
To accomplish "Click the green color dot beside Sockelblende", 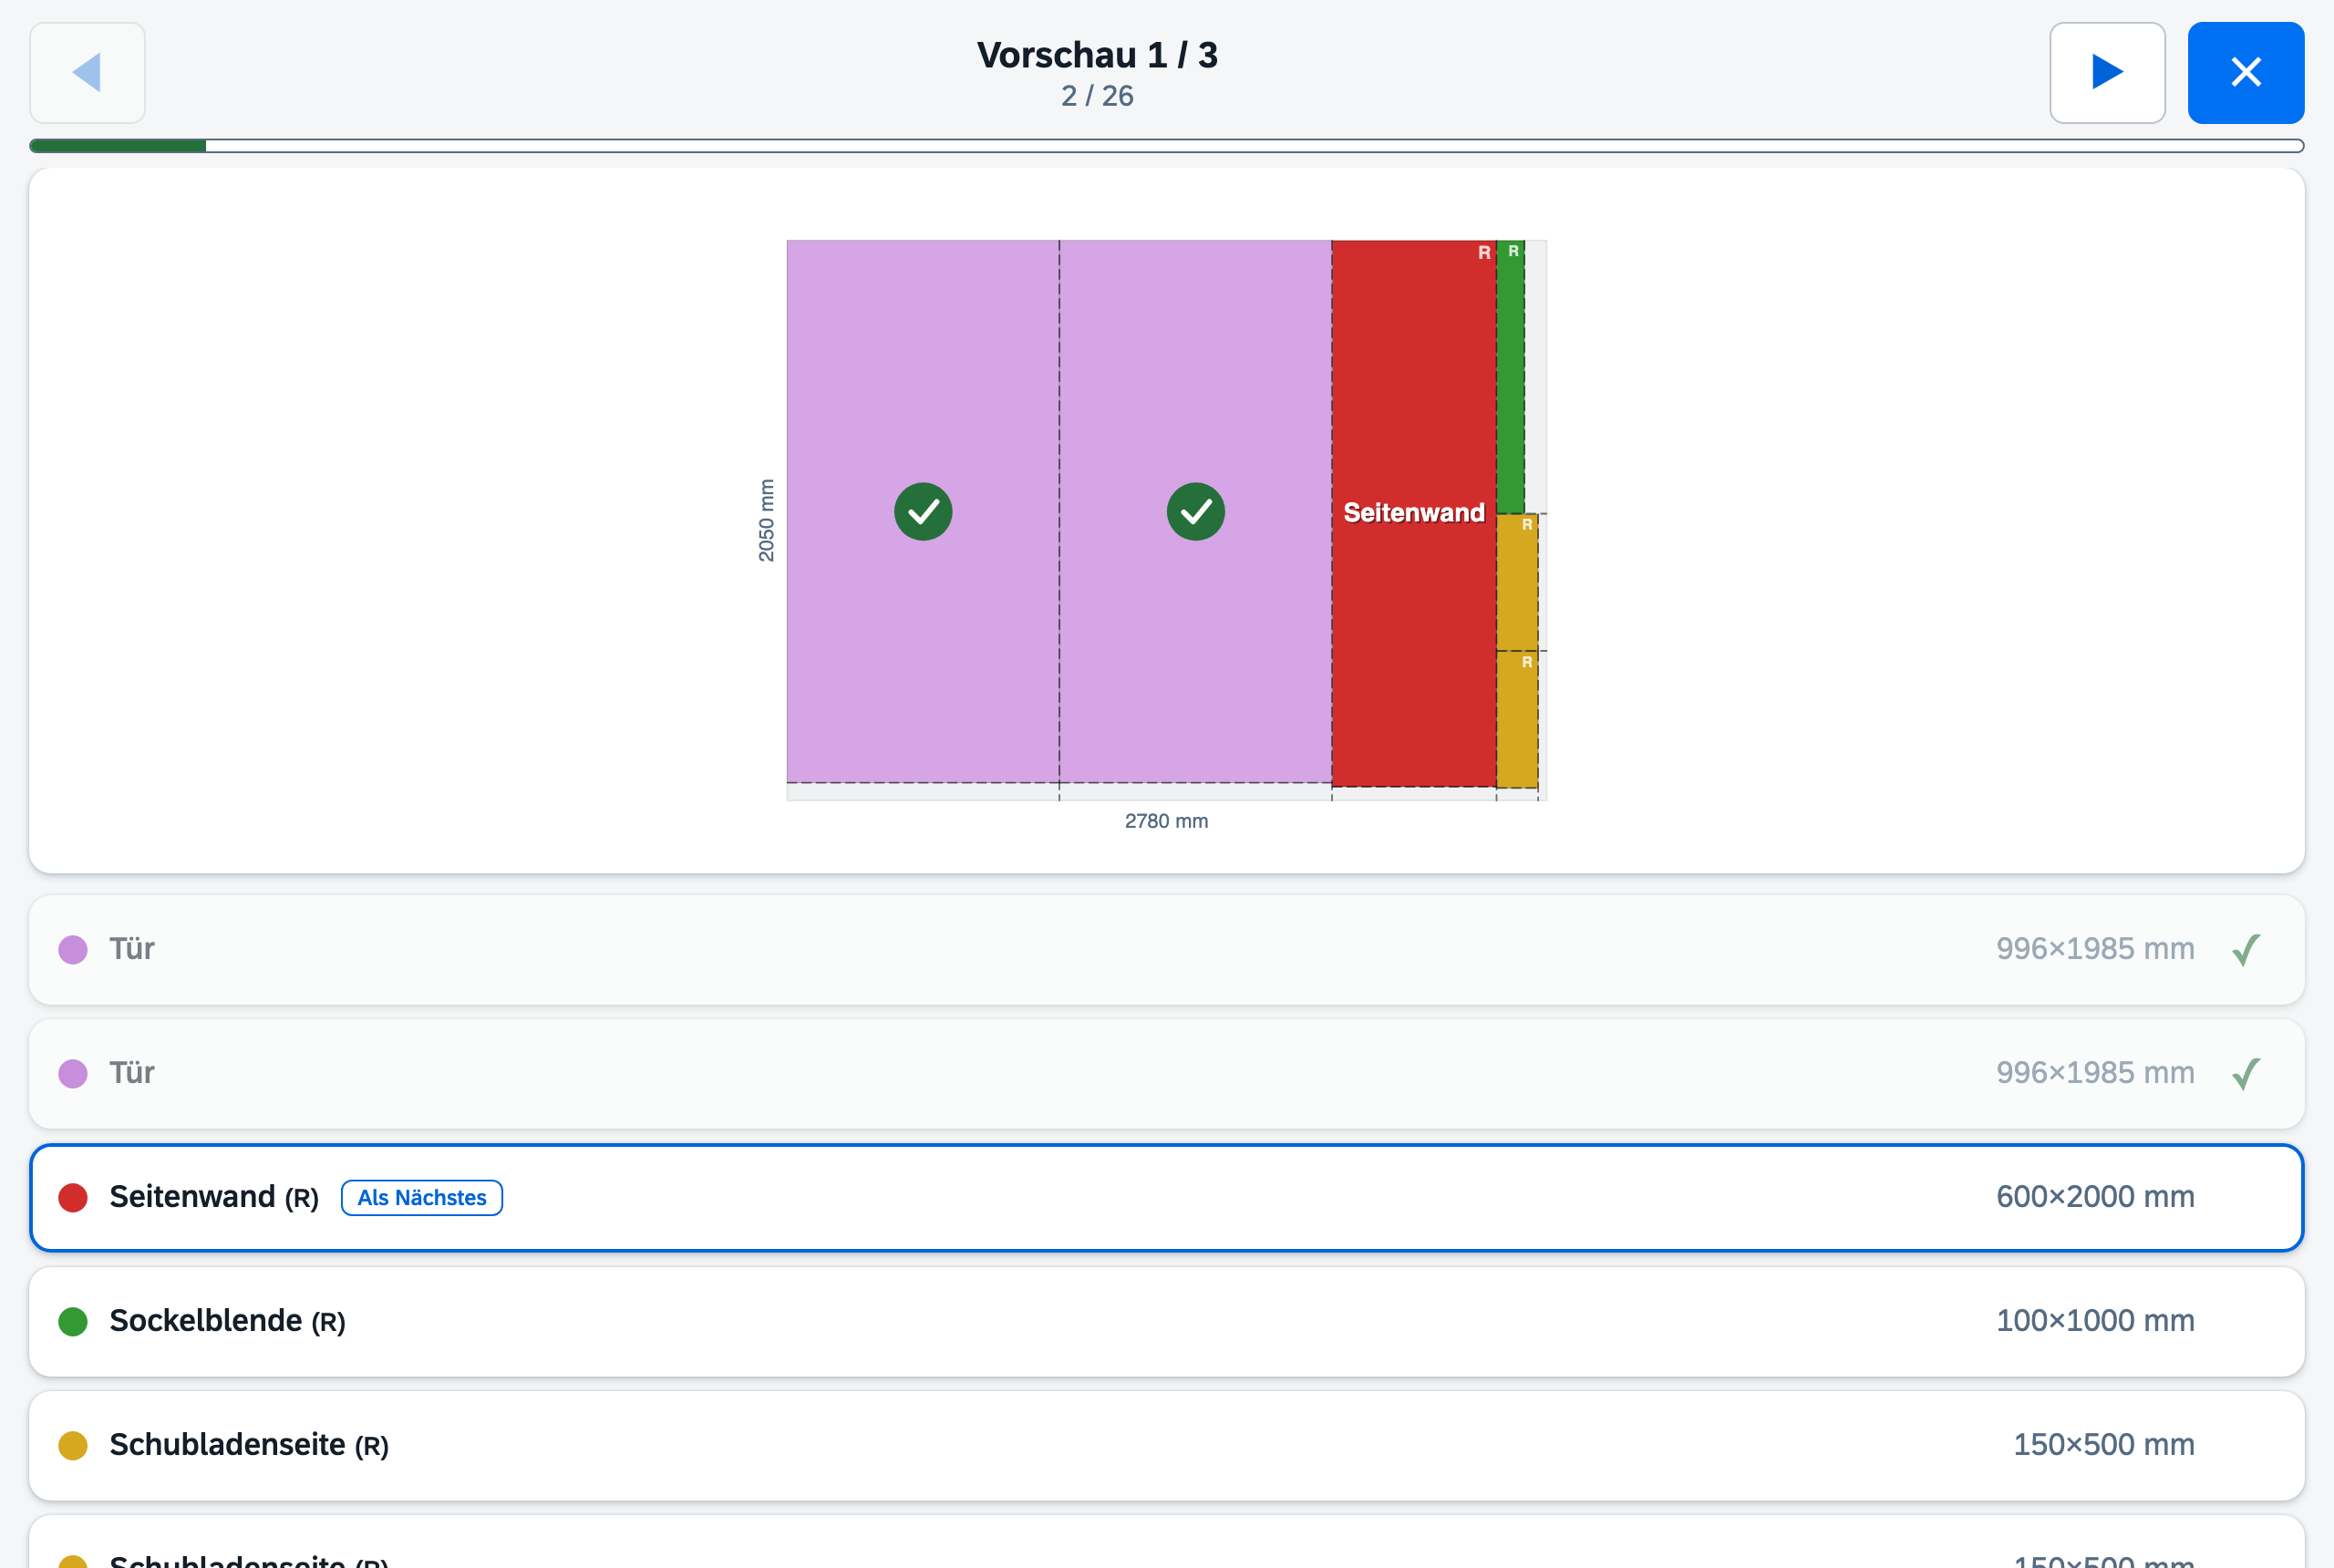I will coord(73,1321).
